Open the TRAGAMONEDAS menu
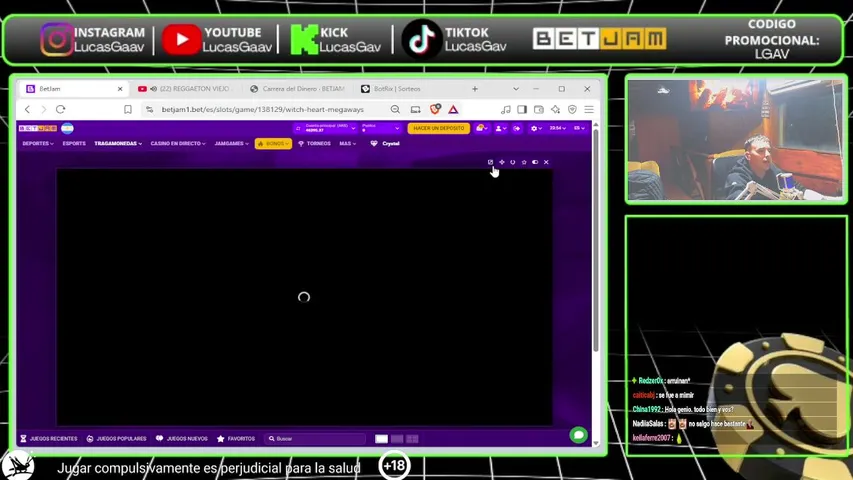 click(x=118, y=144)
